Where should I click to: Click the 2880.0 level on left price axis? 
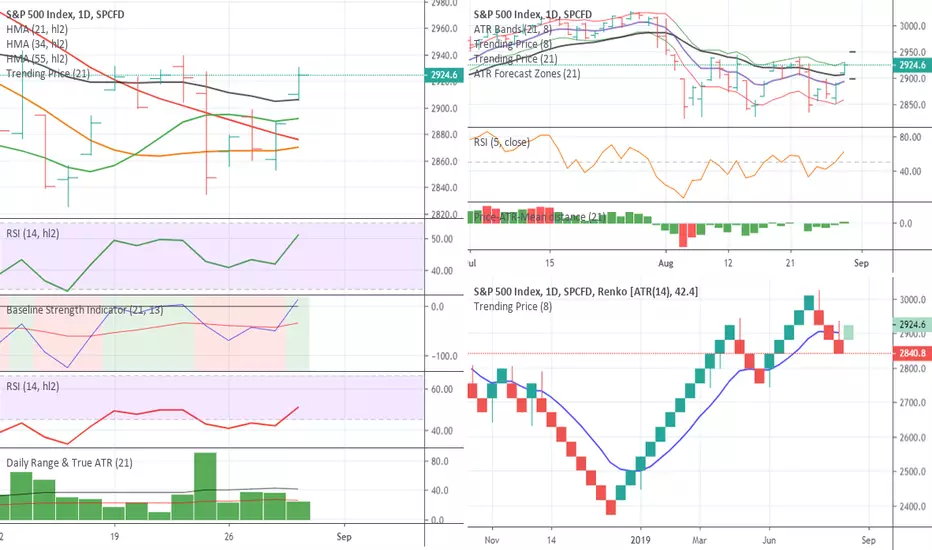(x=444, y=135)
